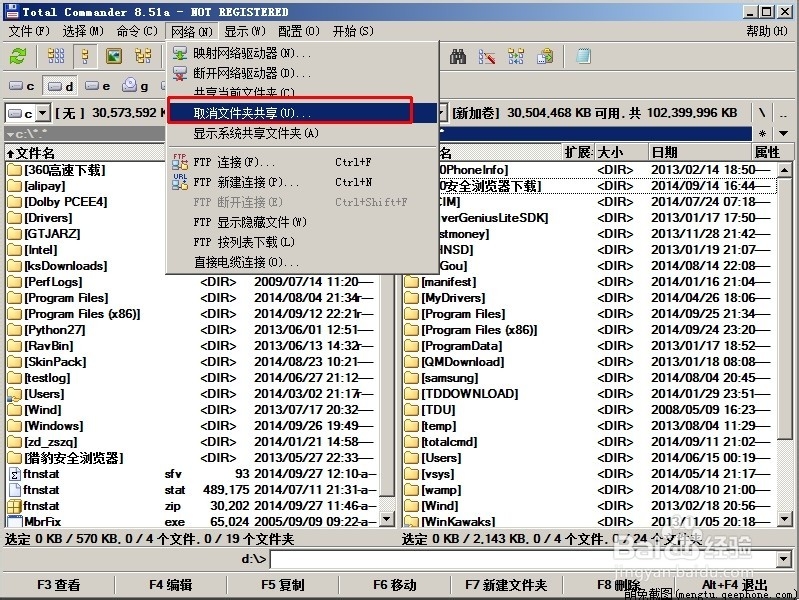Open the Tree view toolbar icon
This screenshot has width=799, height=600.
click(143, 56)
